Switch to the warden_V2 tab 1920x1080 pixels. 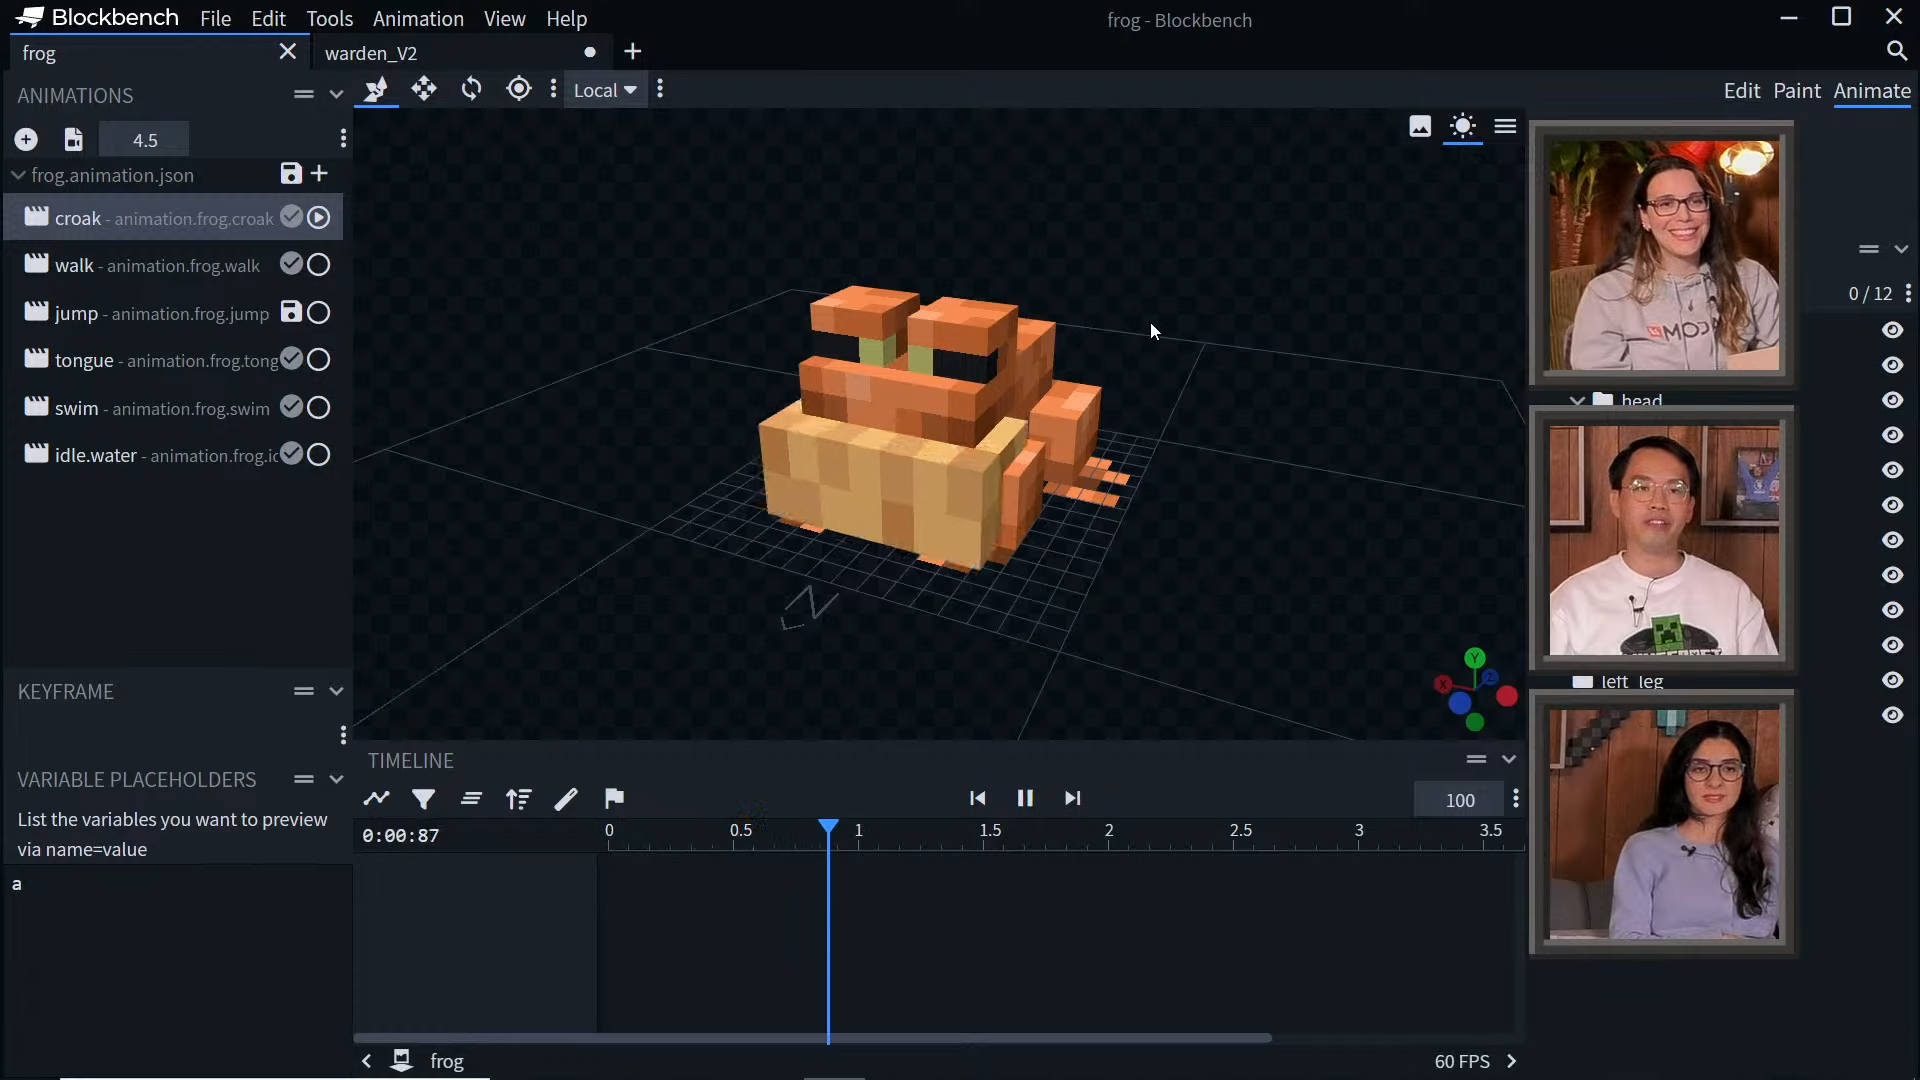[x=371, y=53]
